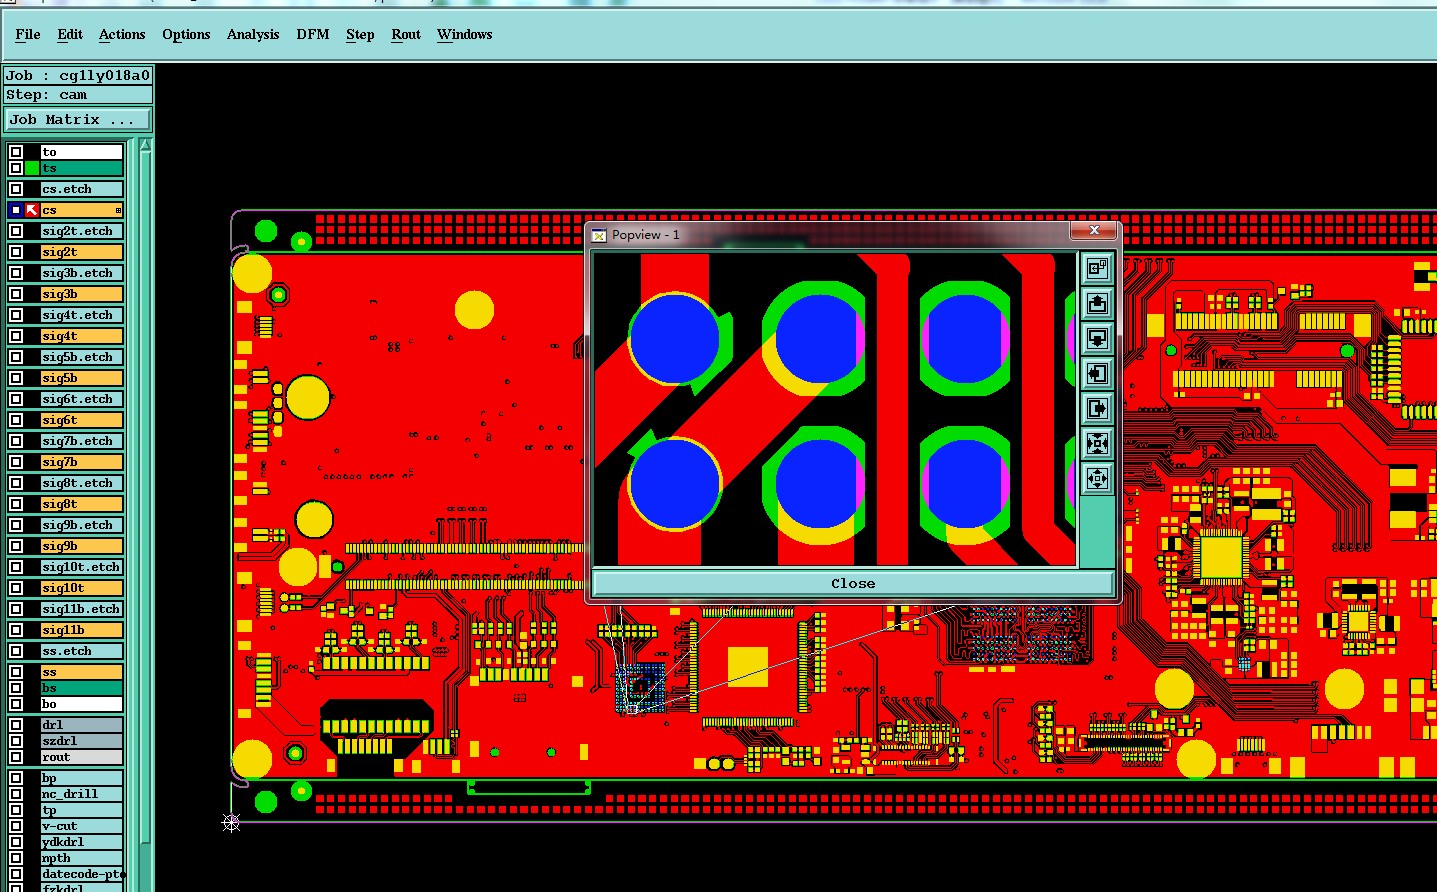Select layer name nc_drill
Screen dimensions: 1437x892
[82, 794]
